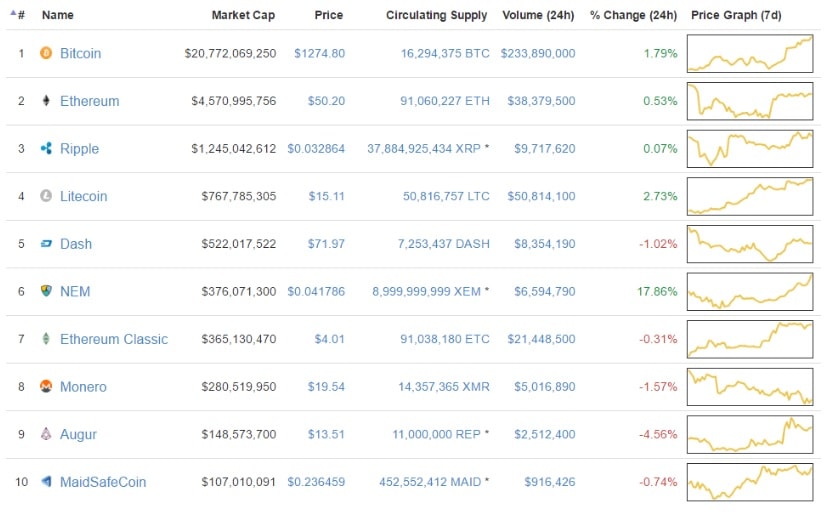Open the Ethereum Classic name link
The image size is (826, 514).
113,339
